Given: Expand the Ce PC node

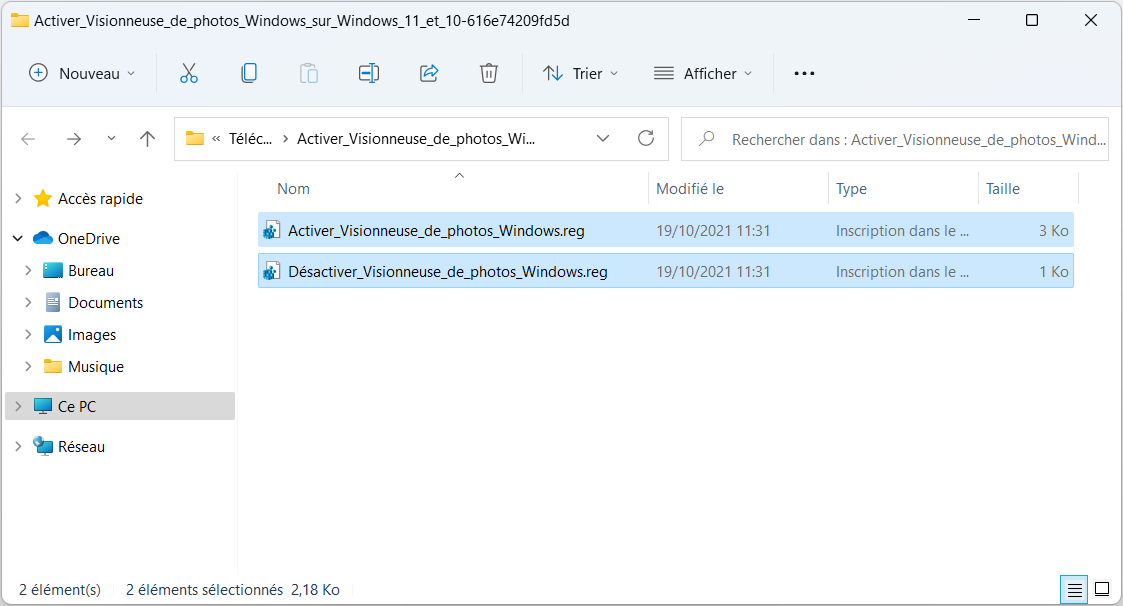Looking at the screenshot, I should (18, 406).
